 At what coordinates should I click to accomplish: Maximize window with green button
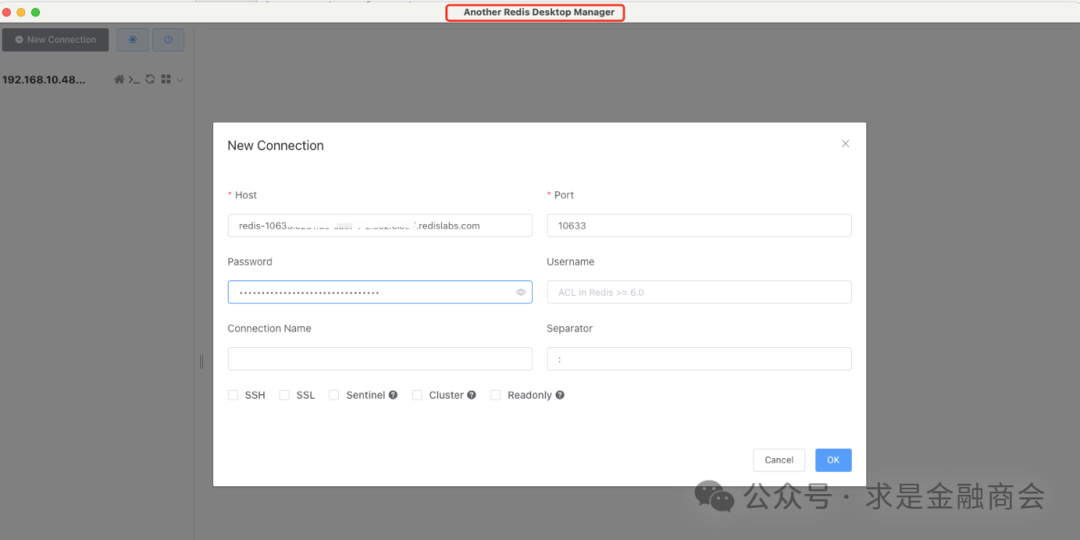tap(36, 12)
